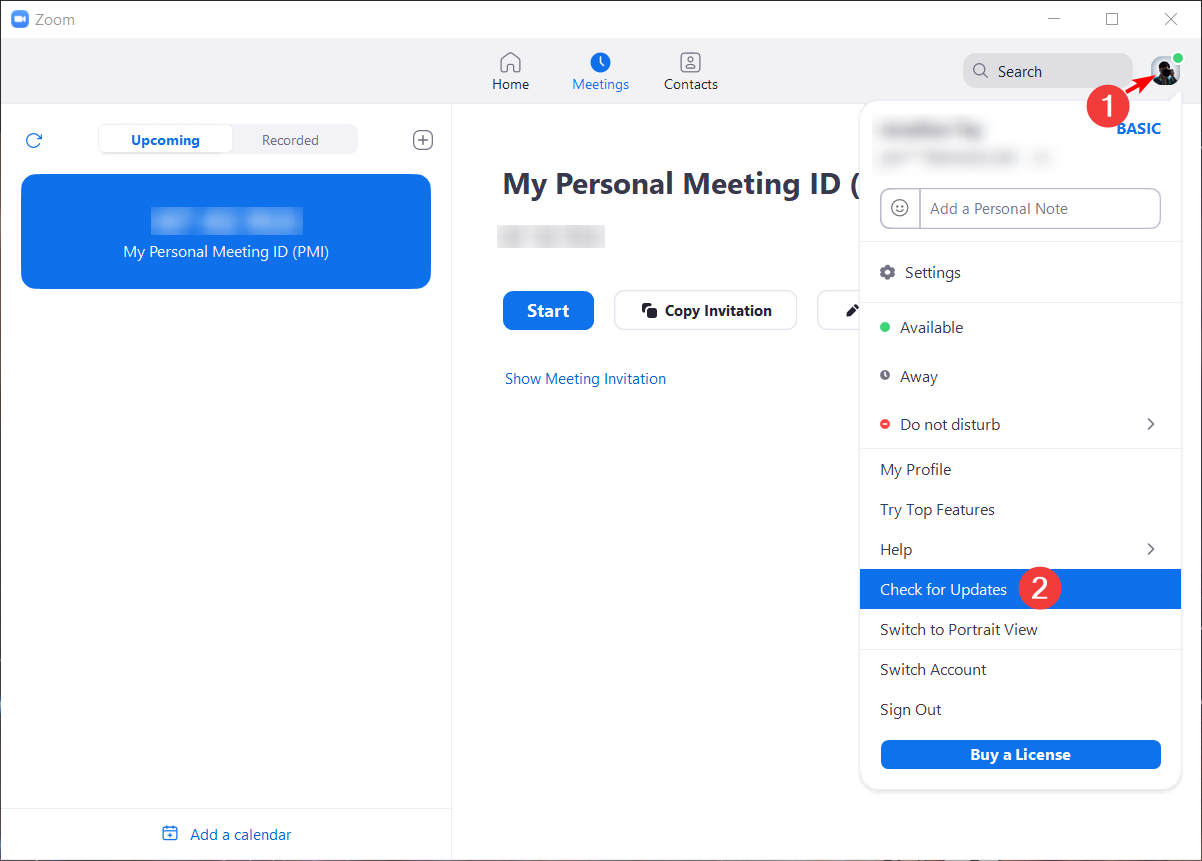Open Settings from profile menu
Viewport: 1202px width, 861px height.
click(1020, 272)
